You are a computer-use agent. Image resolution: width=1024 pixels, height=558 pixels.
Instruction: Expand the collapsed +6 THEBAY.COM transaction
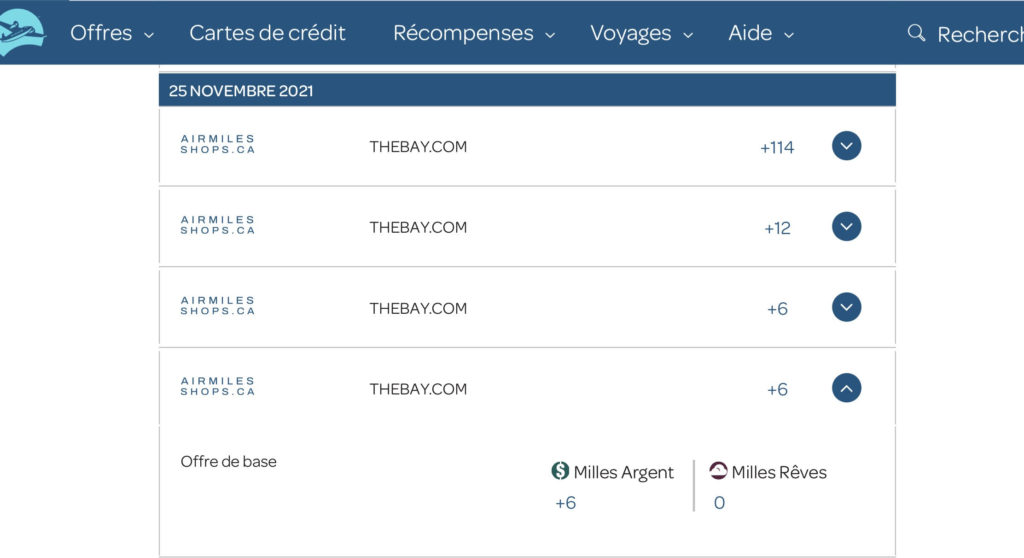click(x=846, y=307)
